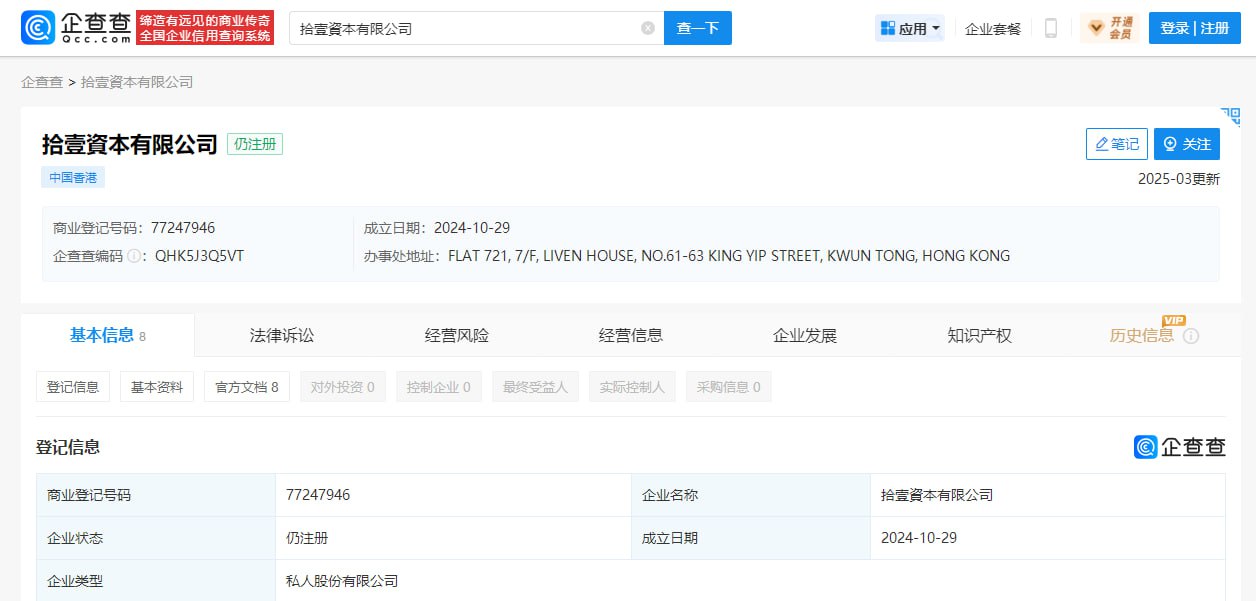Run search with the 查一下 button
Screen dimensions: 1256x601
[x=698, y=28]
